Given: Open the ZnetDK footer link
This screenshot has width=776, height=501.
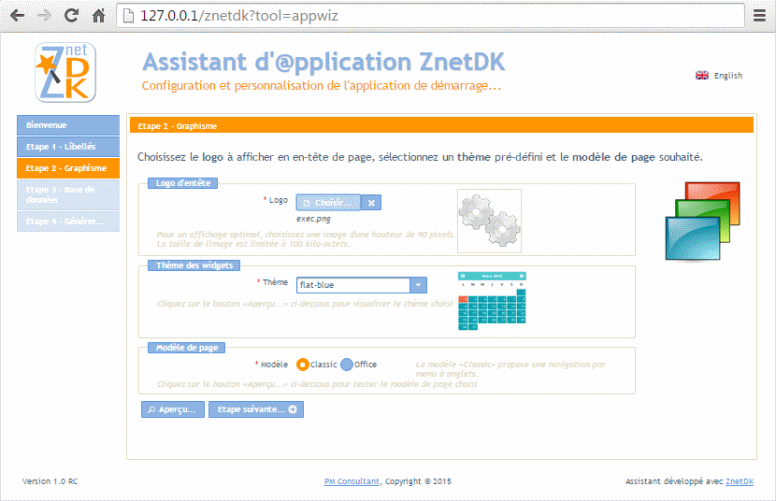Looking at the screenshot, I should click(739, 481).
